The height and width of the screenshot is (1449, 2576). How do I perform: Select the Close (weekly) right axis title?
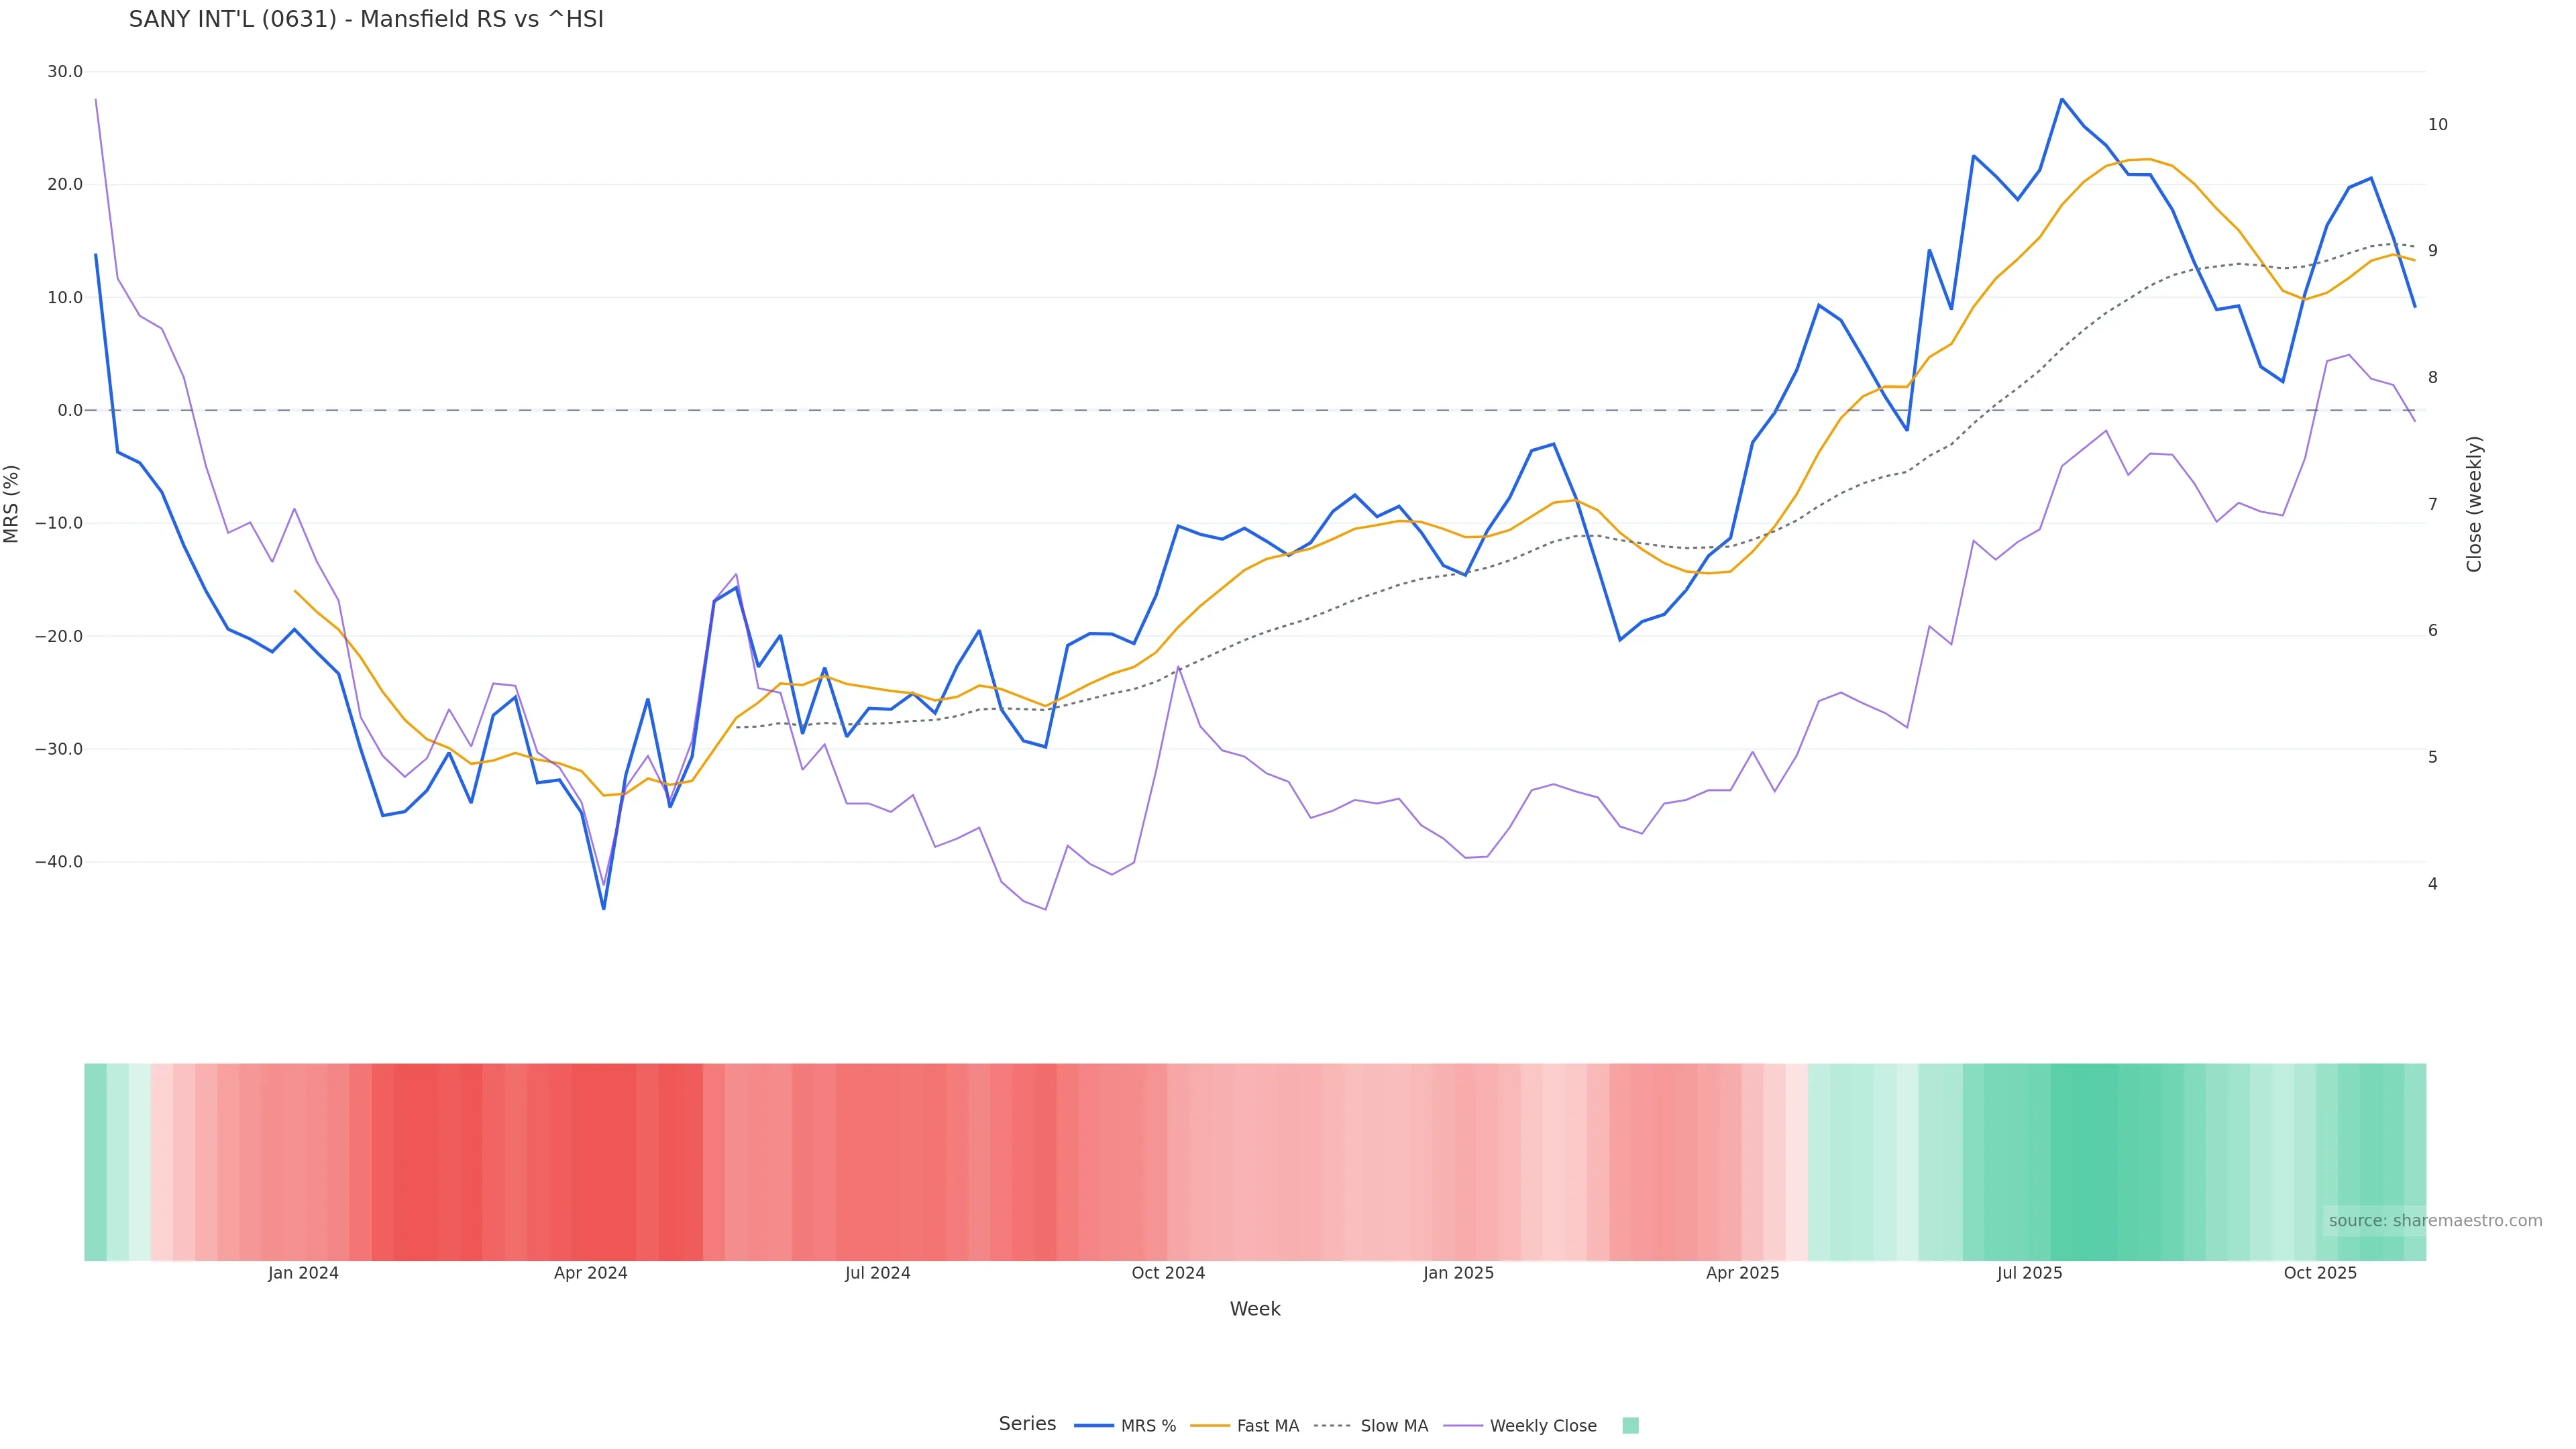[2474, 504]
